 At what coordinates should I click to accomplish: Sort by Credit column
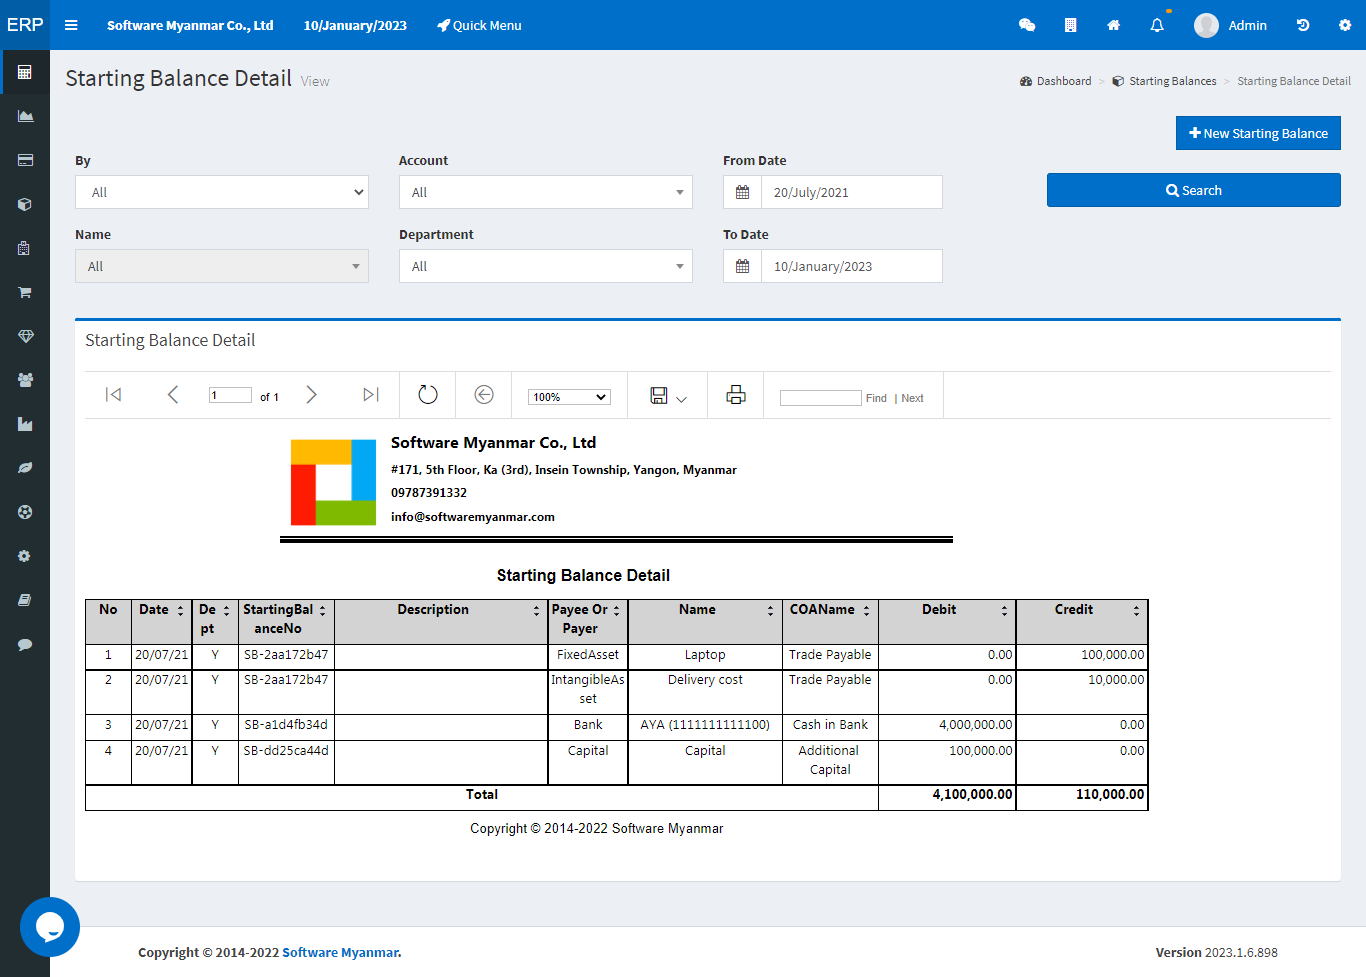point(1137,611)
